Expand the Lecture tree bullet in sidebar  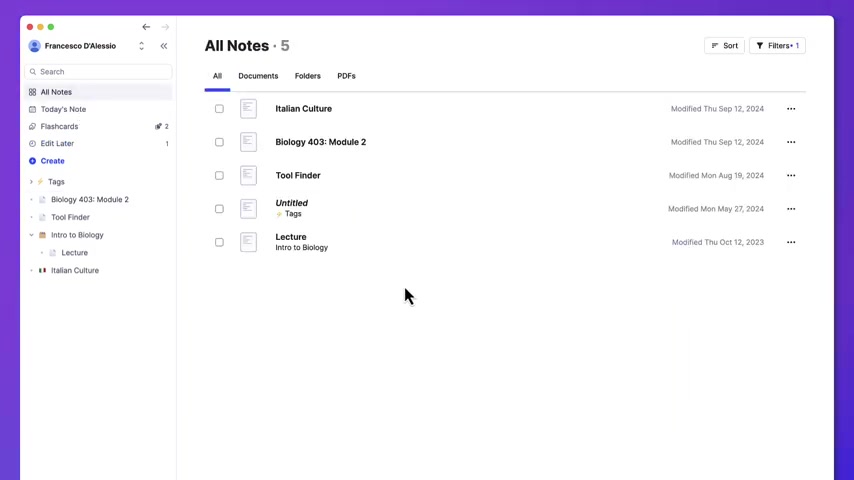tap(42, 253)
